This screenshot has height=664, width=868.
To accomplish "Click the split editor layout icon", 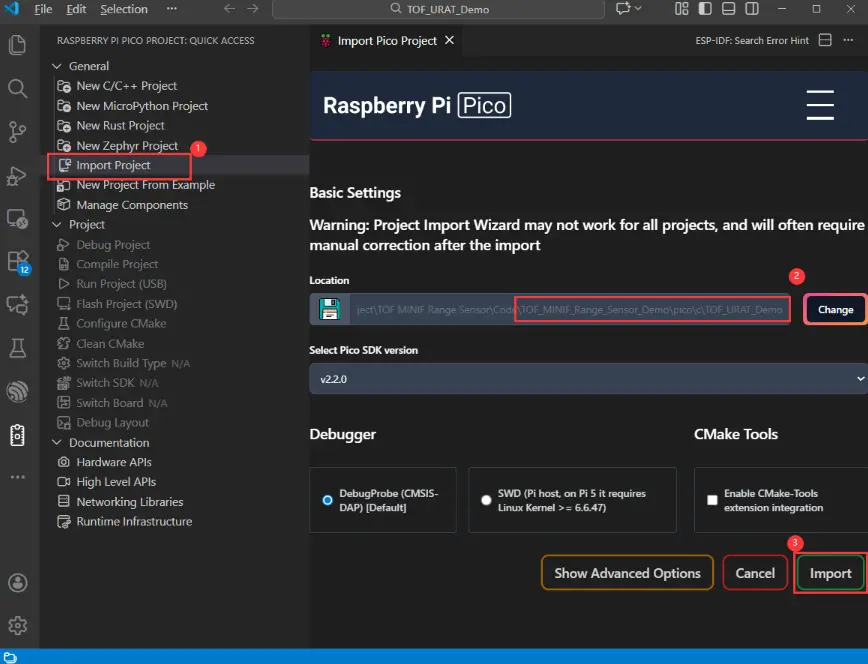I will click(825, 40).
